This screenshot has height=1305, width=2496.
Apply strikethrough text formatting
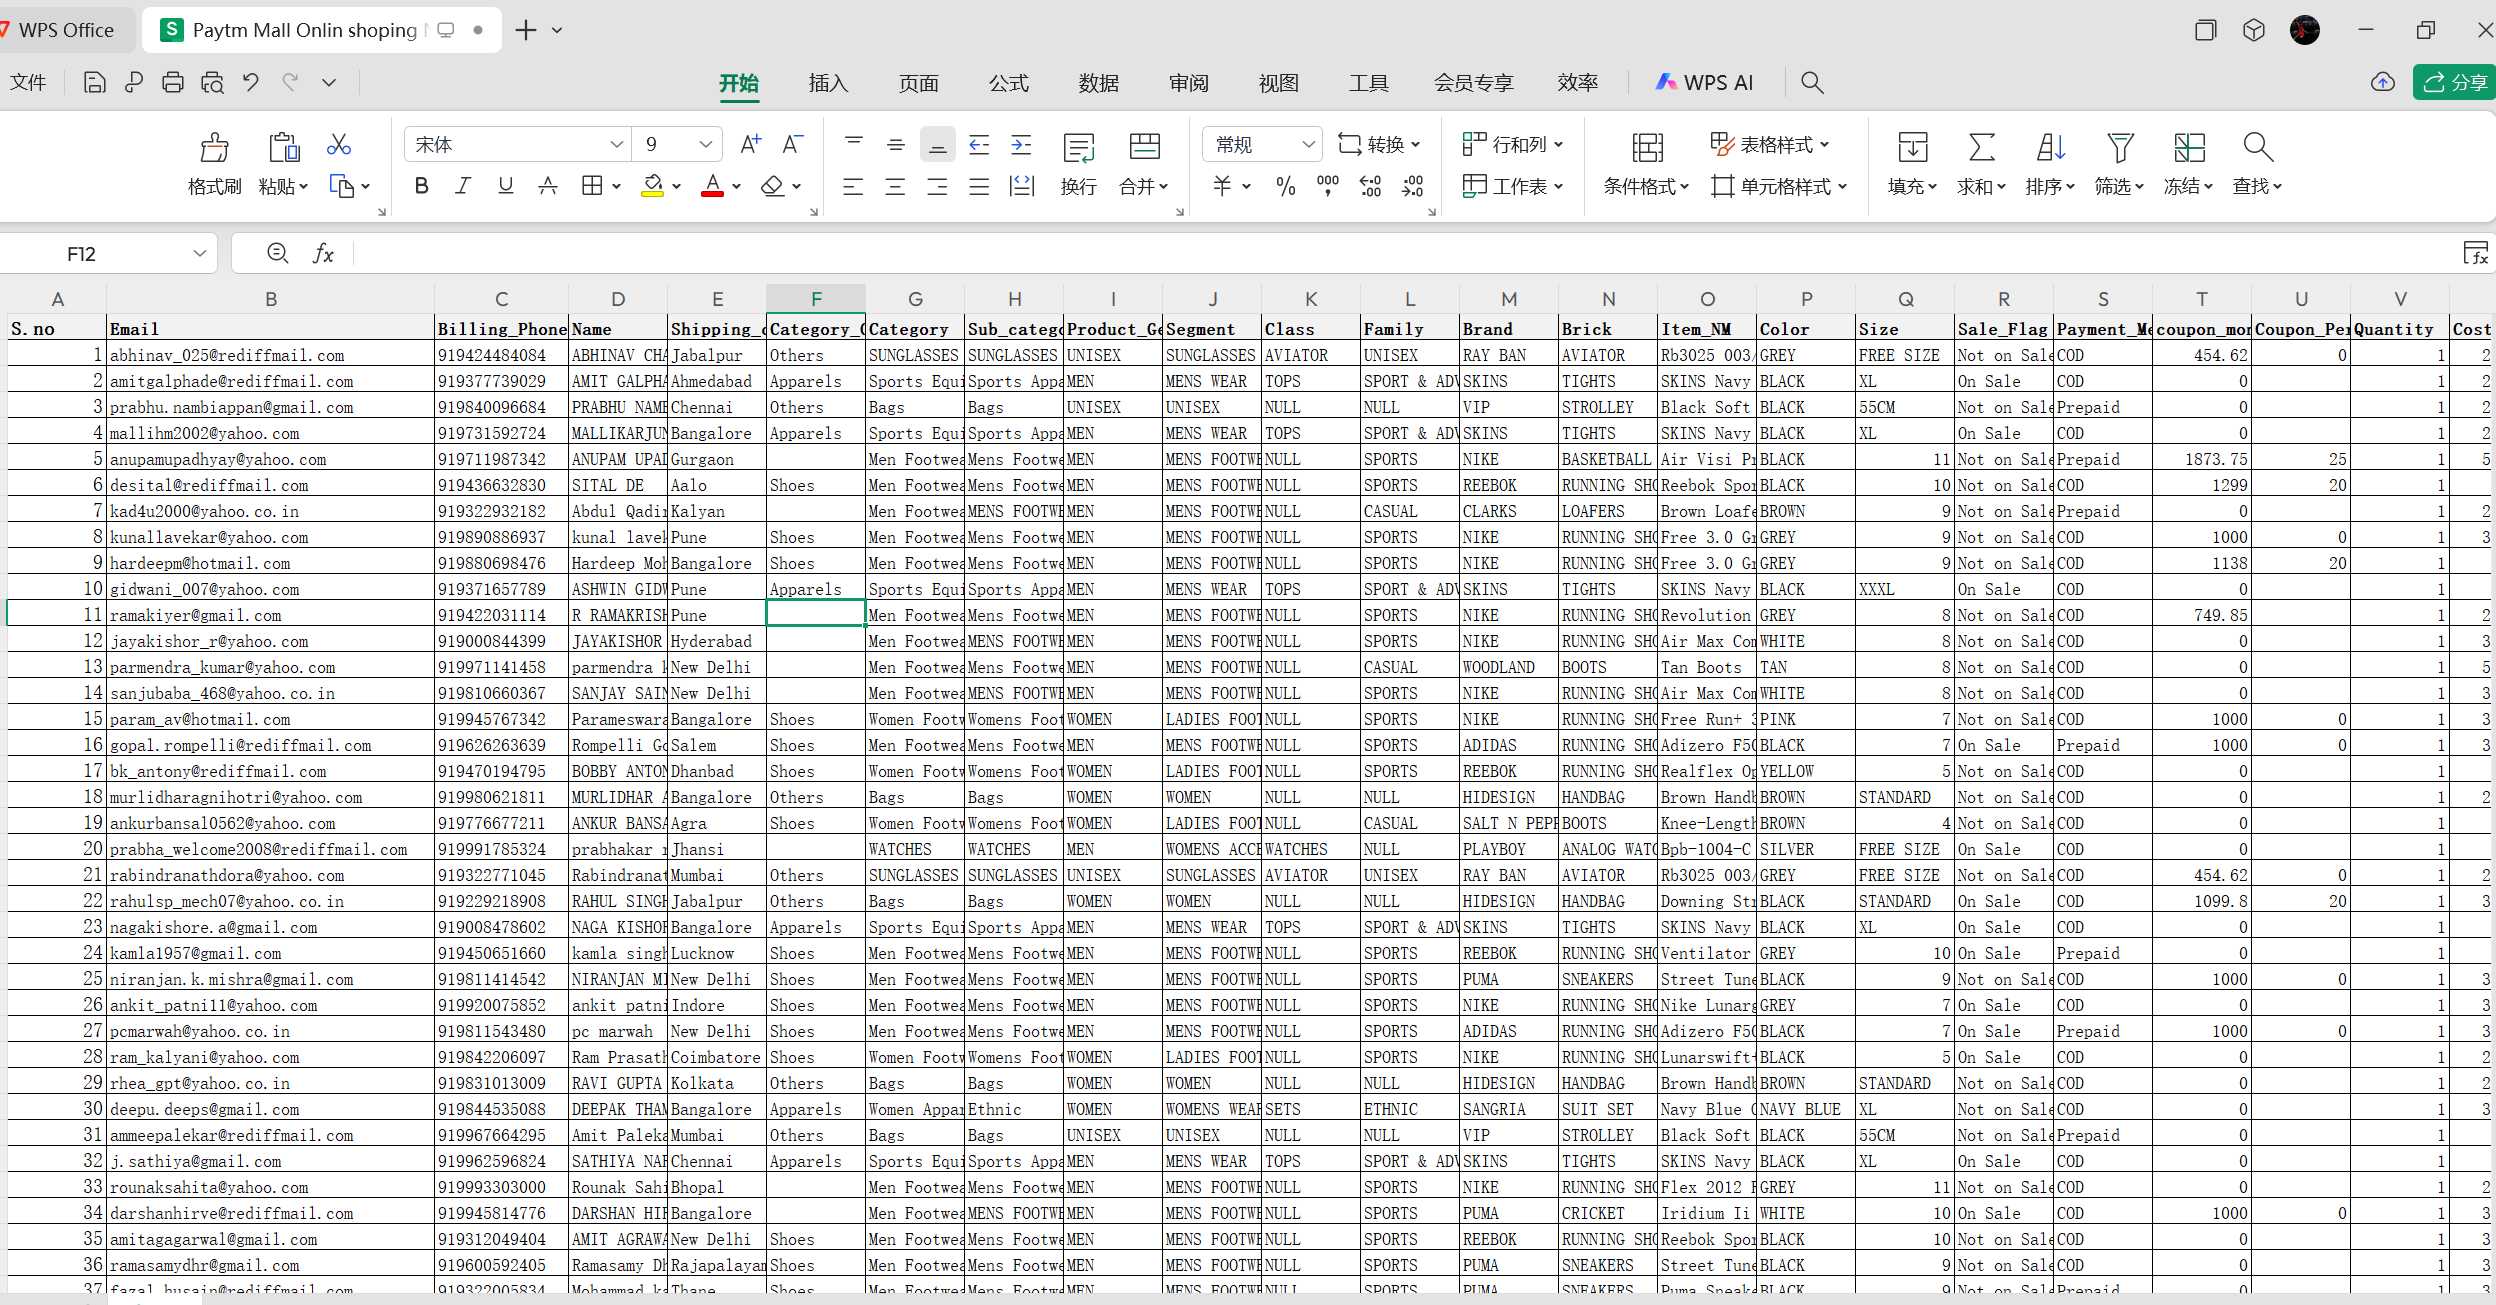(548, 186)
